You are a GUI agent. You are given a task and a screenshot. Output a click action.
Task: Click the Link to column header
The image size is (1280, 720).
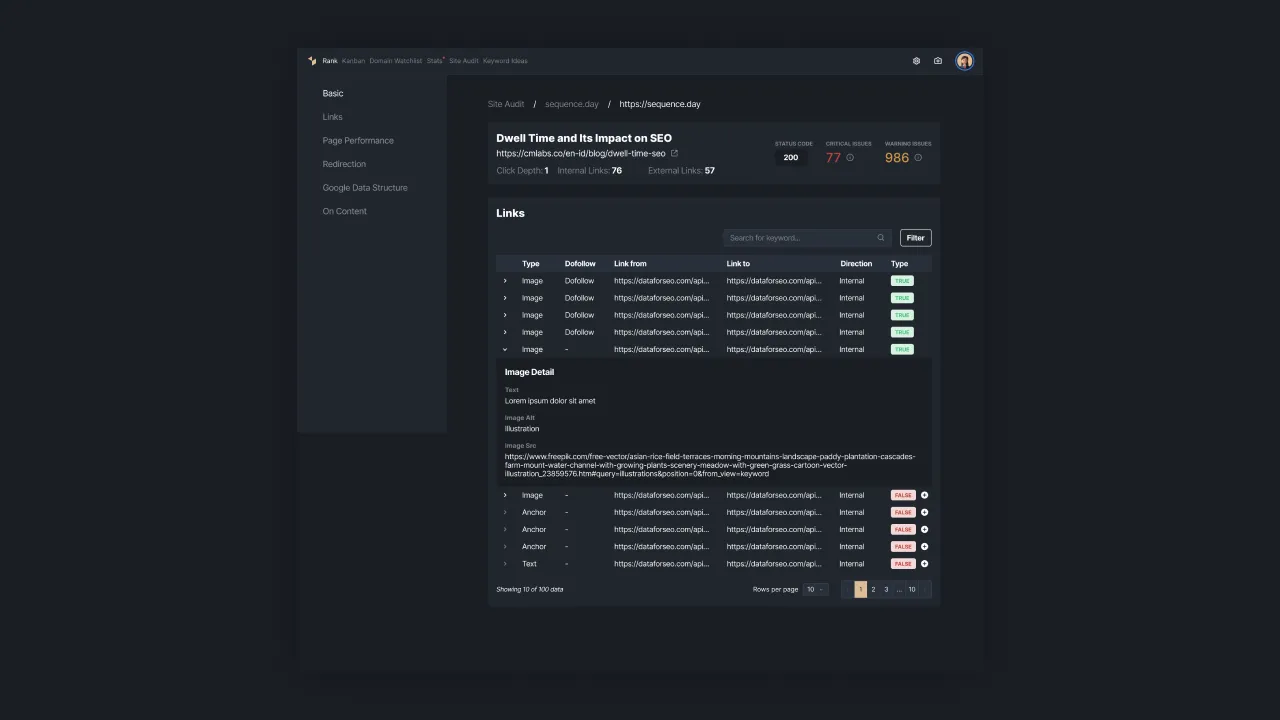click(738, 264)
